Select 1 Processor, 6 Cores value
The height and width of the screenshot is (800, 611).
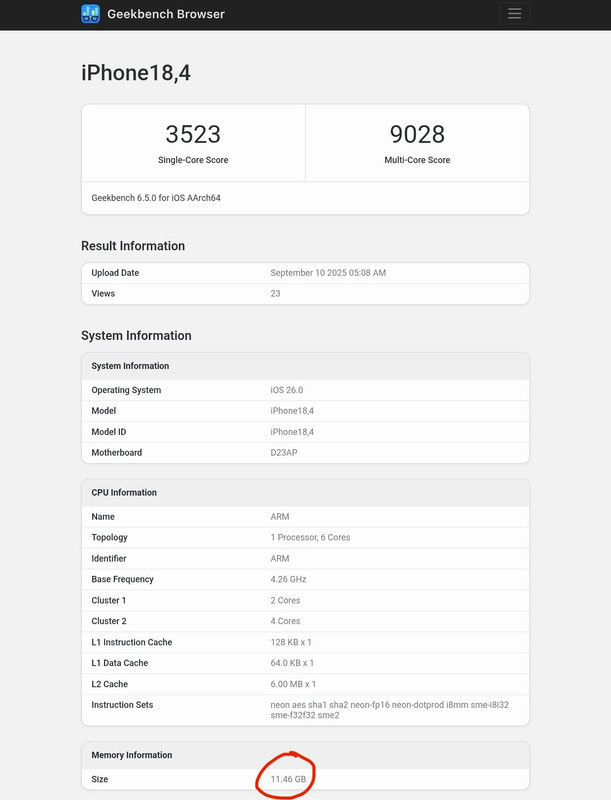(311, 537)
